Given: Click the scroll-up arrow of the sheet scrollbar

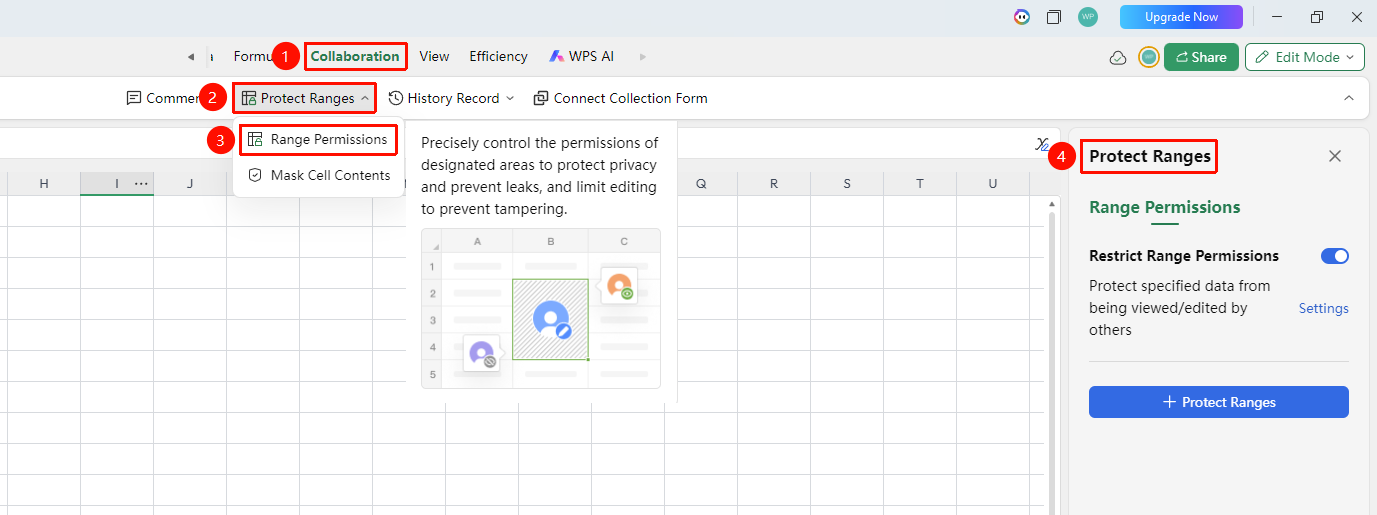Looking at the screenshot, I should click(x=1052, y=203).
